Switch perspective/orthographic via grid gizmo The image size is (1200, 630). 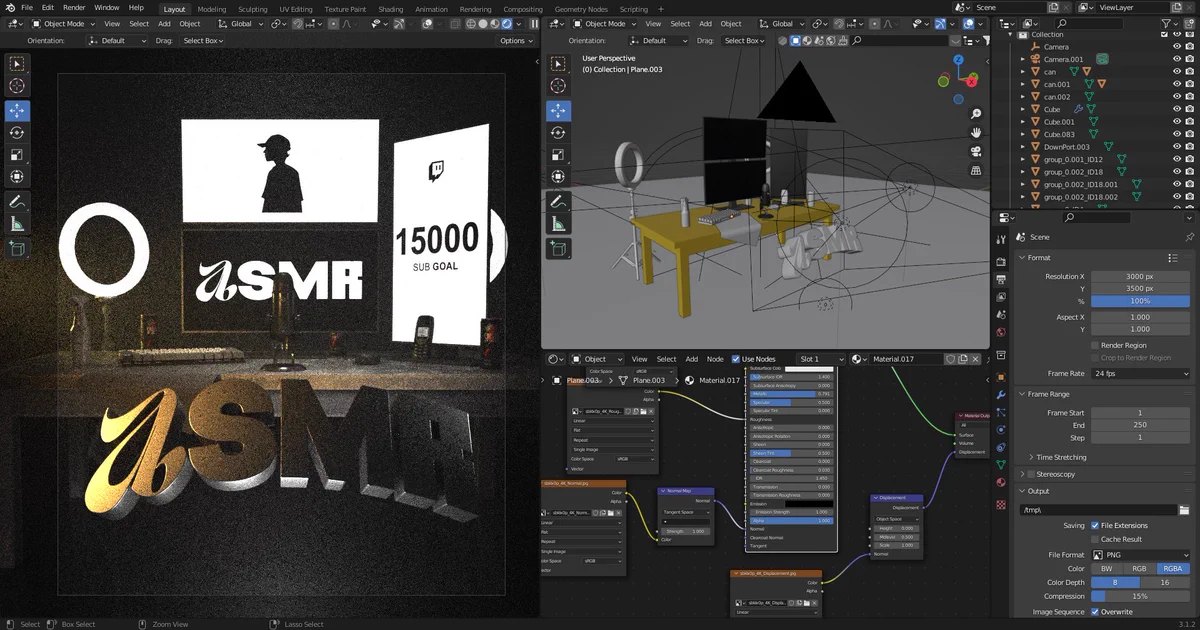(976, 170)
